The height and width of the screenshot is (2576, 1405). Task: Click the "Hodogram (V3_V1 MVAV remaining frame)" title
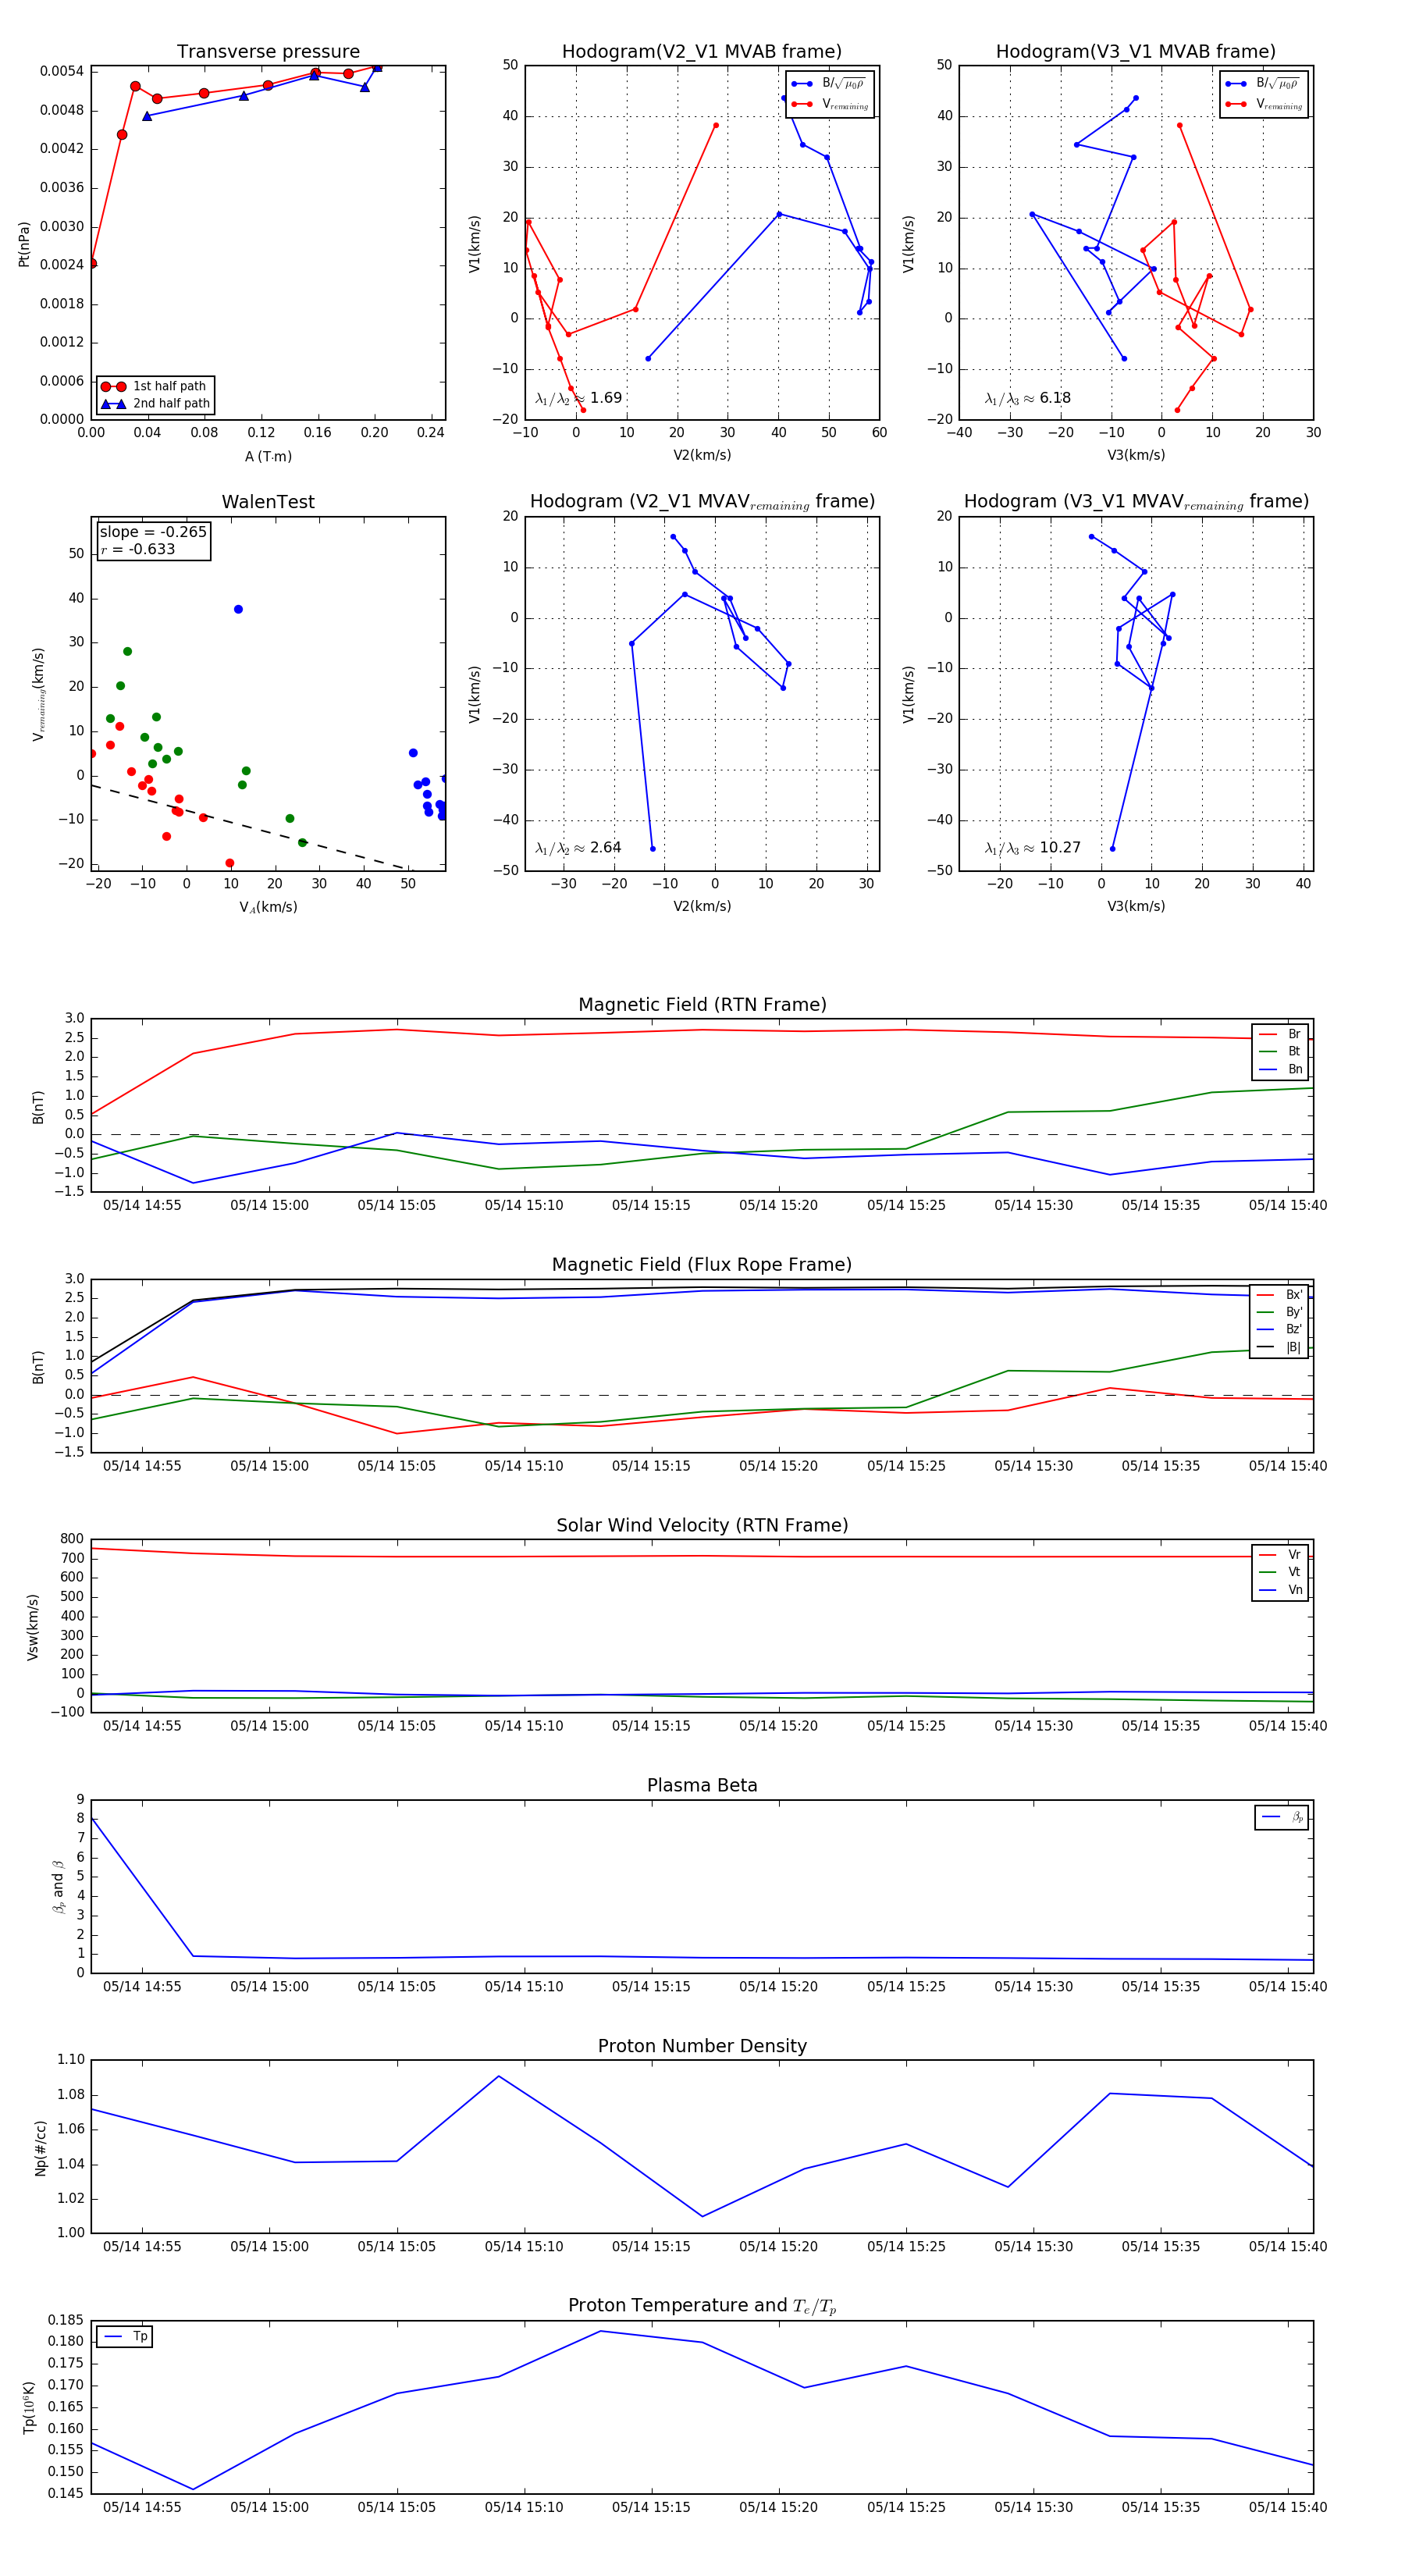pyautogui.click(x=1136, y=502)
